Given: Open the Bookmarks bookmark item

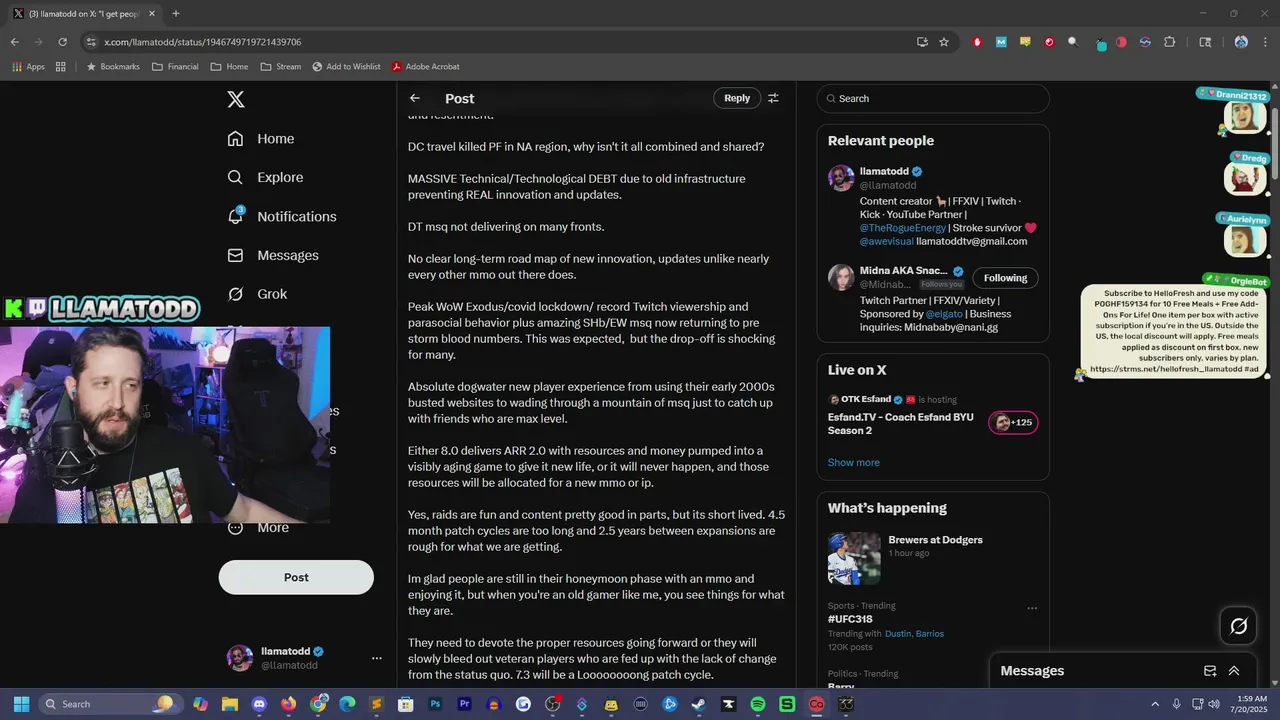Looking at the screenshot, I should tap(112, 66).
